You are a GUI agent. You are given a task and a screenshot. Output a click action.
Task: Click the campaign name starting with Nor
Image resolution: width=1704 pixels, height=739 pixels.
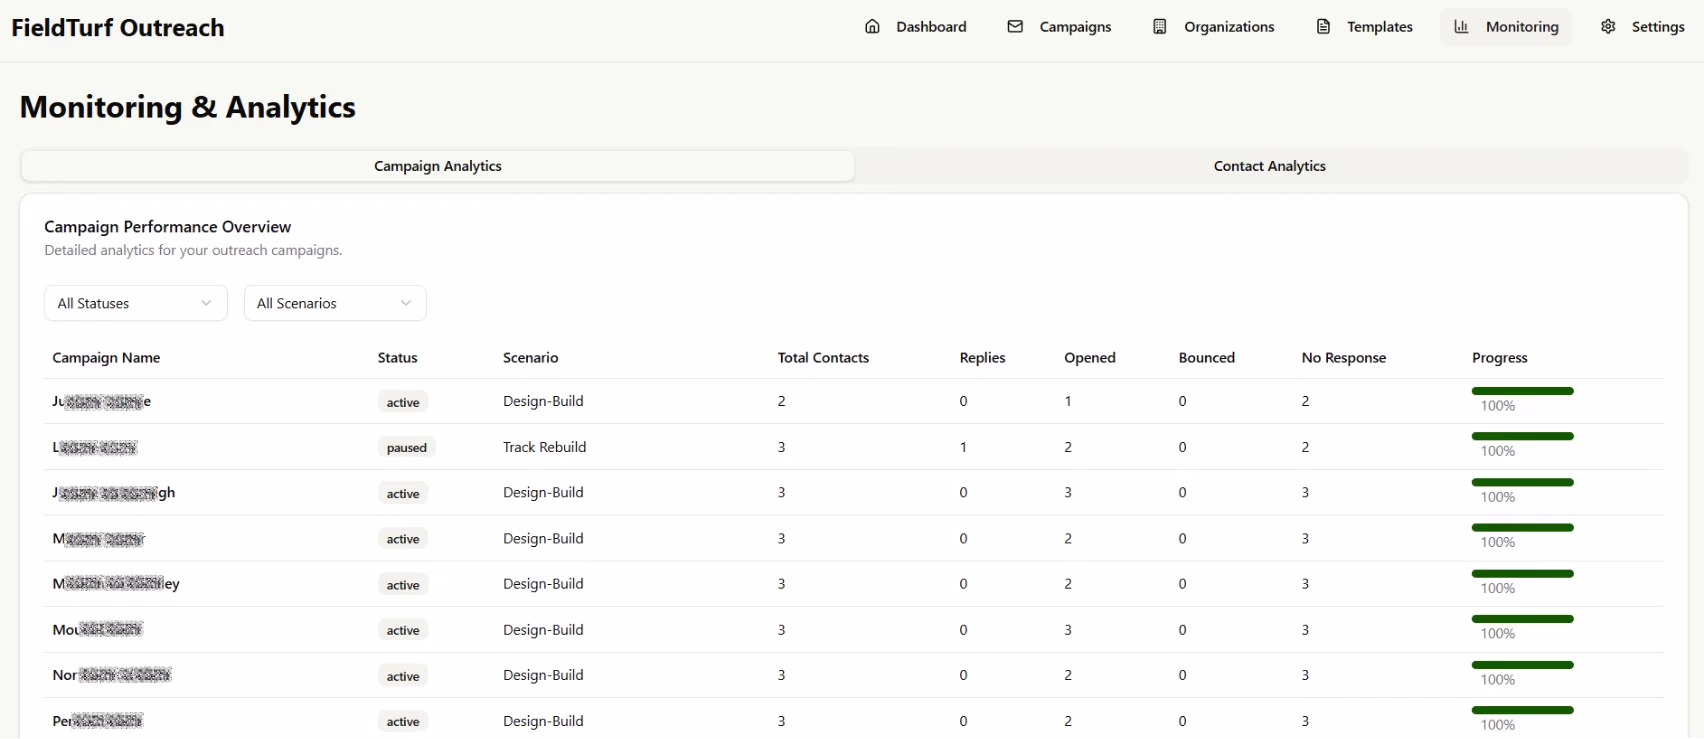pos(112,675)
